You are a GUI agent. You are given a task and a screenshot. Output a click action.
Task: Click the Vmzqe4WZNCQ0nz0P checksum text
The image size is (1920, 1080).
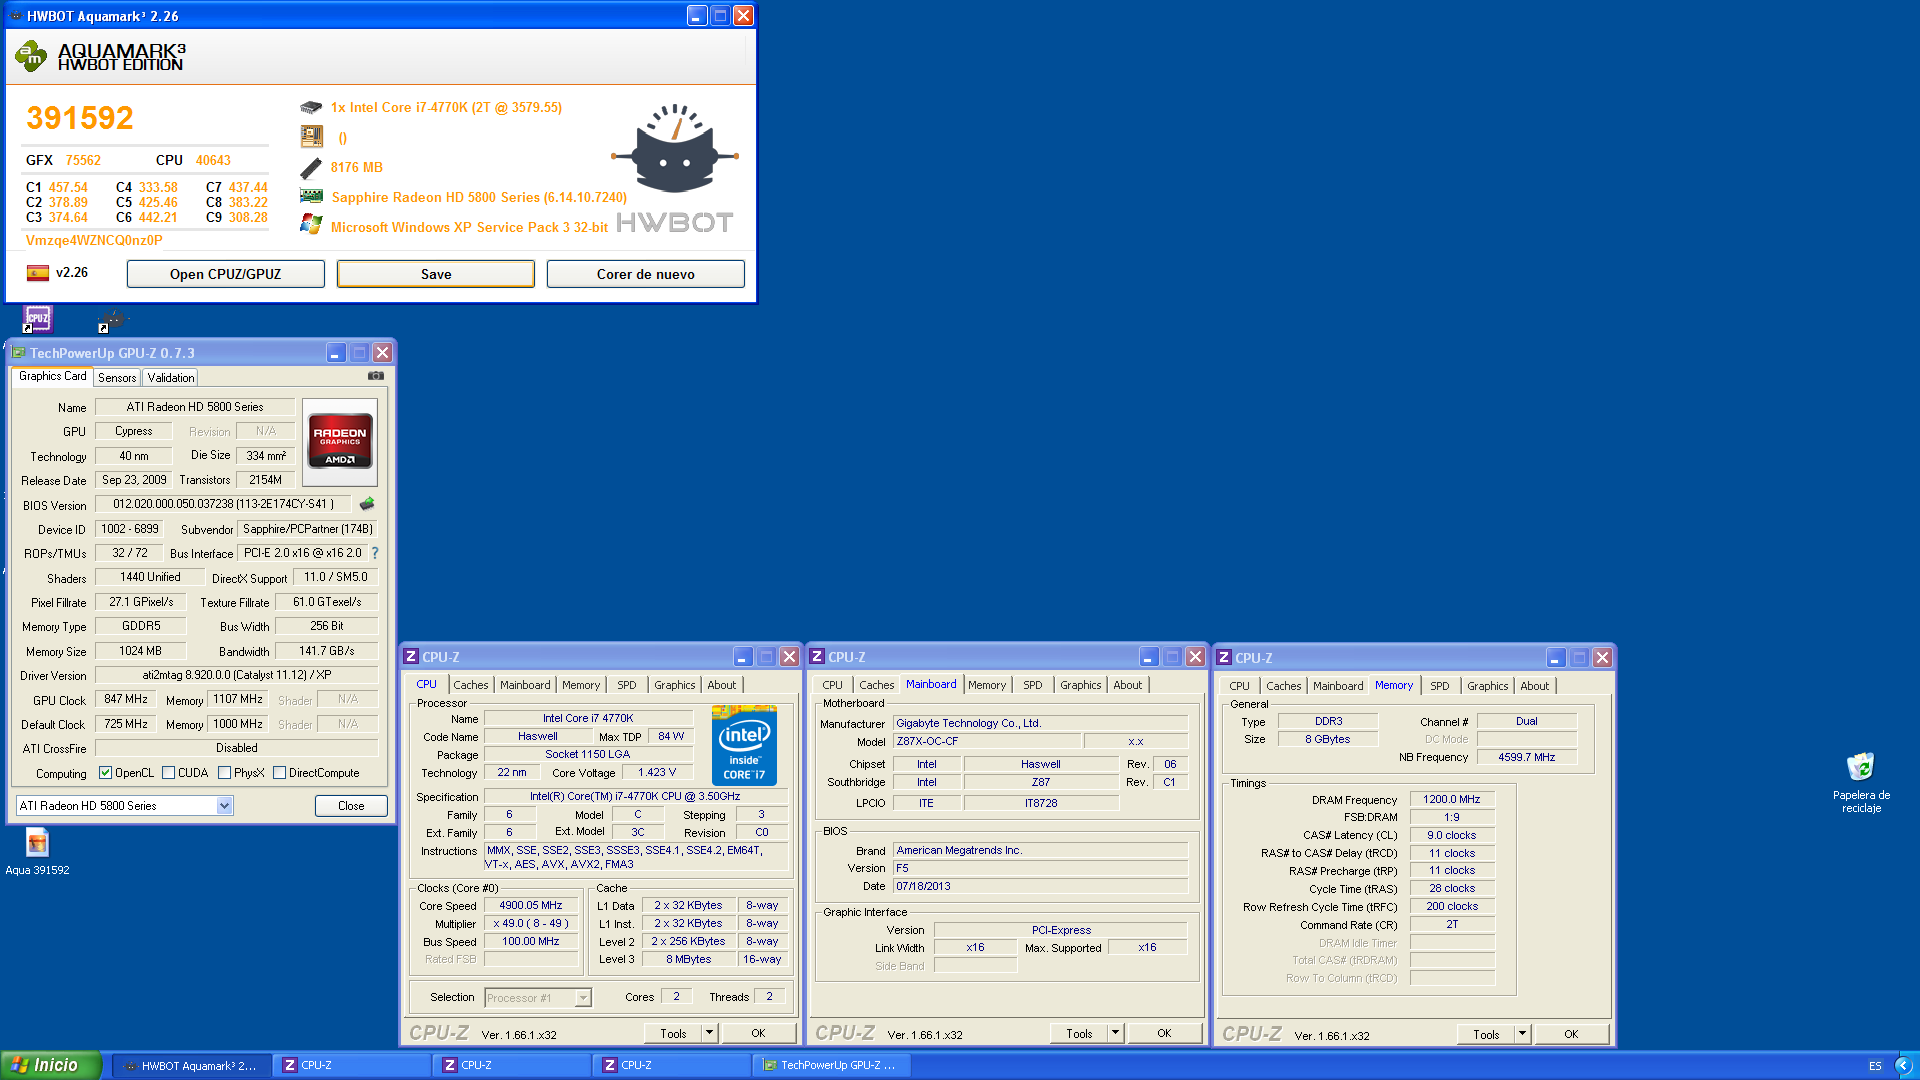[x=94, y=241]
